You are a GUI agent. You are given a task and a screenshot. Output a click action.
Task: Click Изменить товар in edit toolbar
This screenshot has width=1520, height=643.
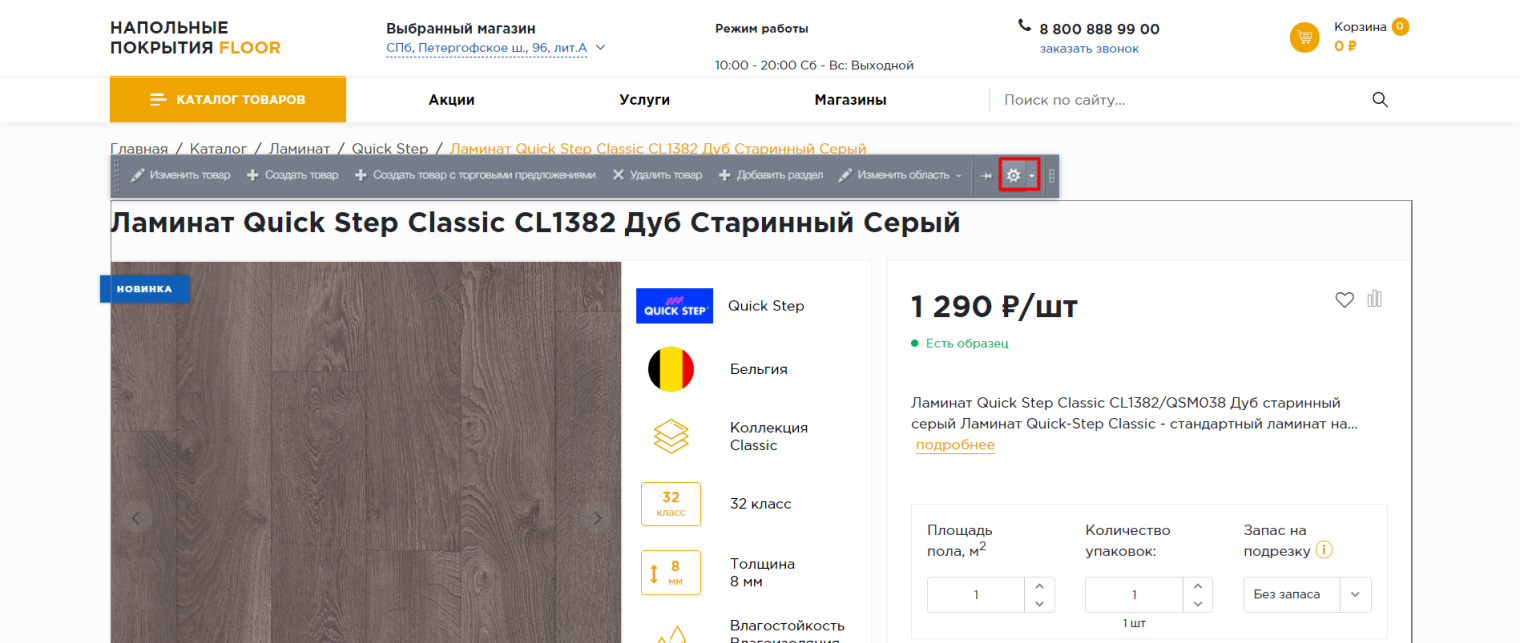pos(181,176)
